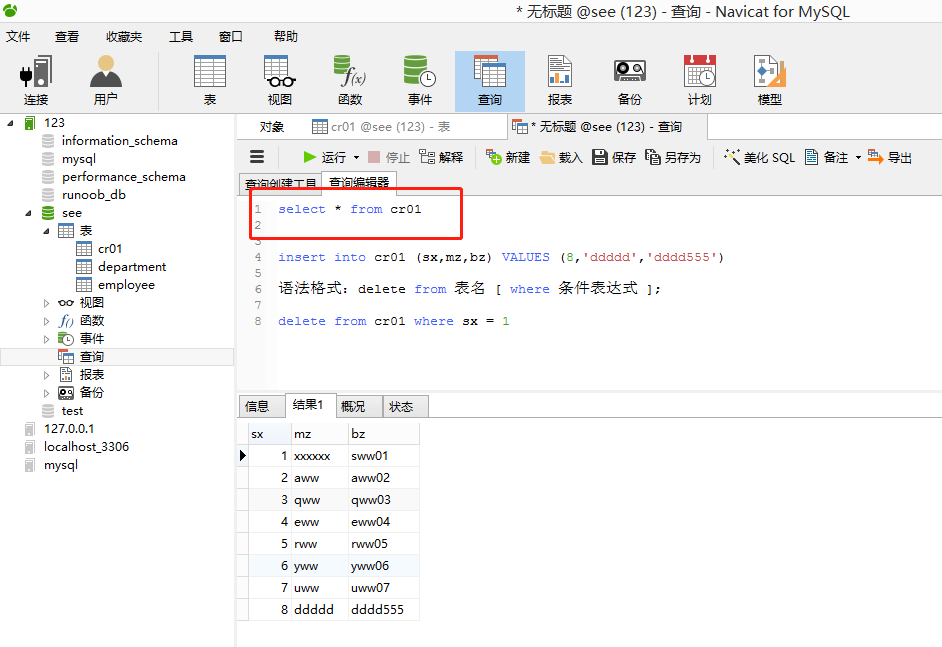942x647 pixels.
Task: Select the 视图 view toolbar icon
Action: [279, 81]
